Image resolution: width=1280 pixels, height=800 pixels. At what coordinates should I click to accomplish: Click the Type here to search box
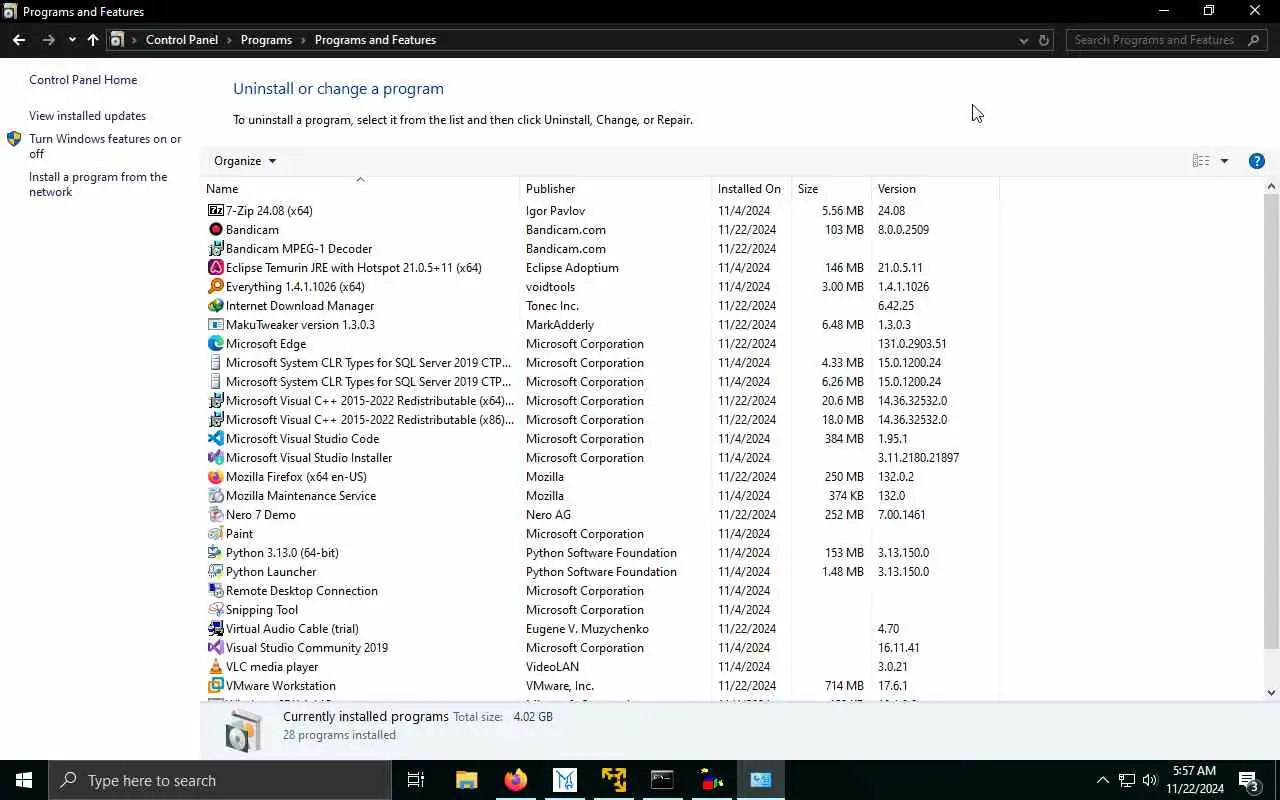219,780
